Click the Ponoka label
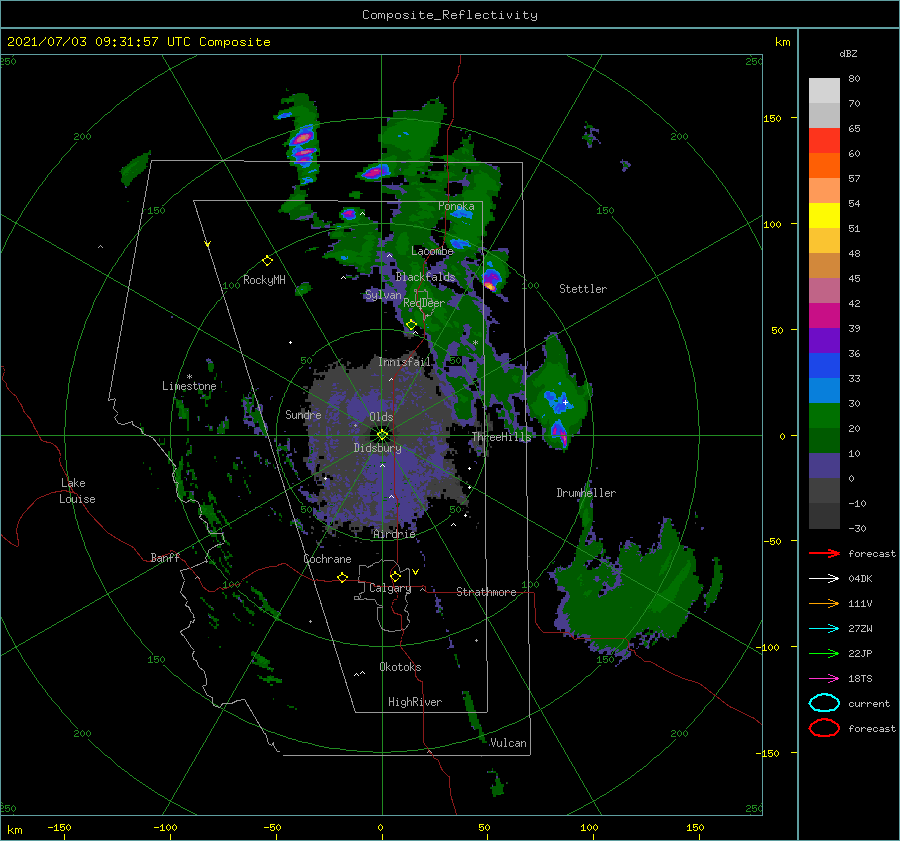The image size is (900, 841). 456,206
